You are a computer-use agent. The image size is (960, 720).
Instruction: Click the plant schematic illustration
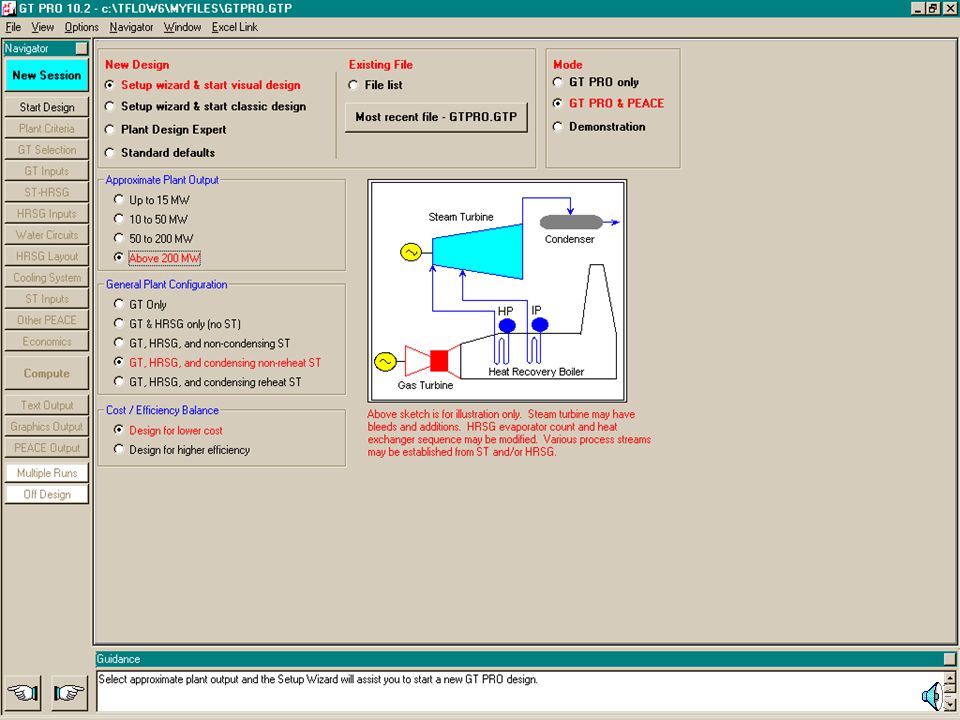pos(497,291)
